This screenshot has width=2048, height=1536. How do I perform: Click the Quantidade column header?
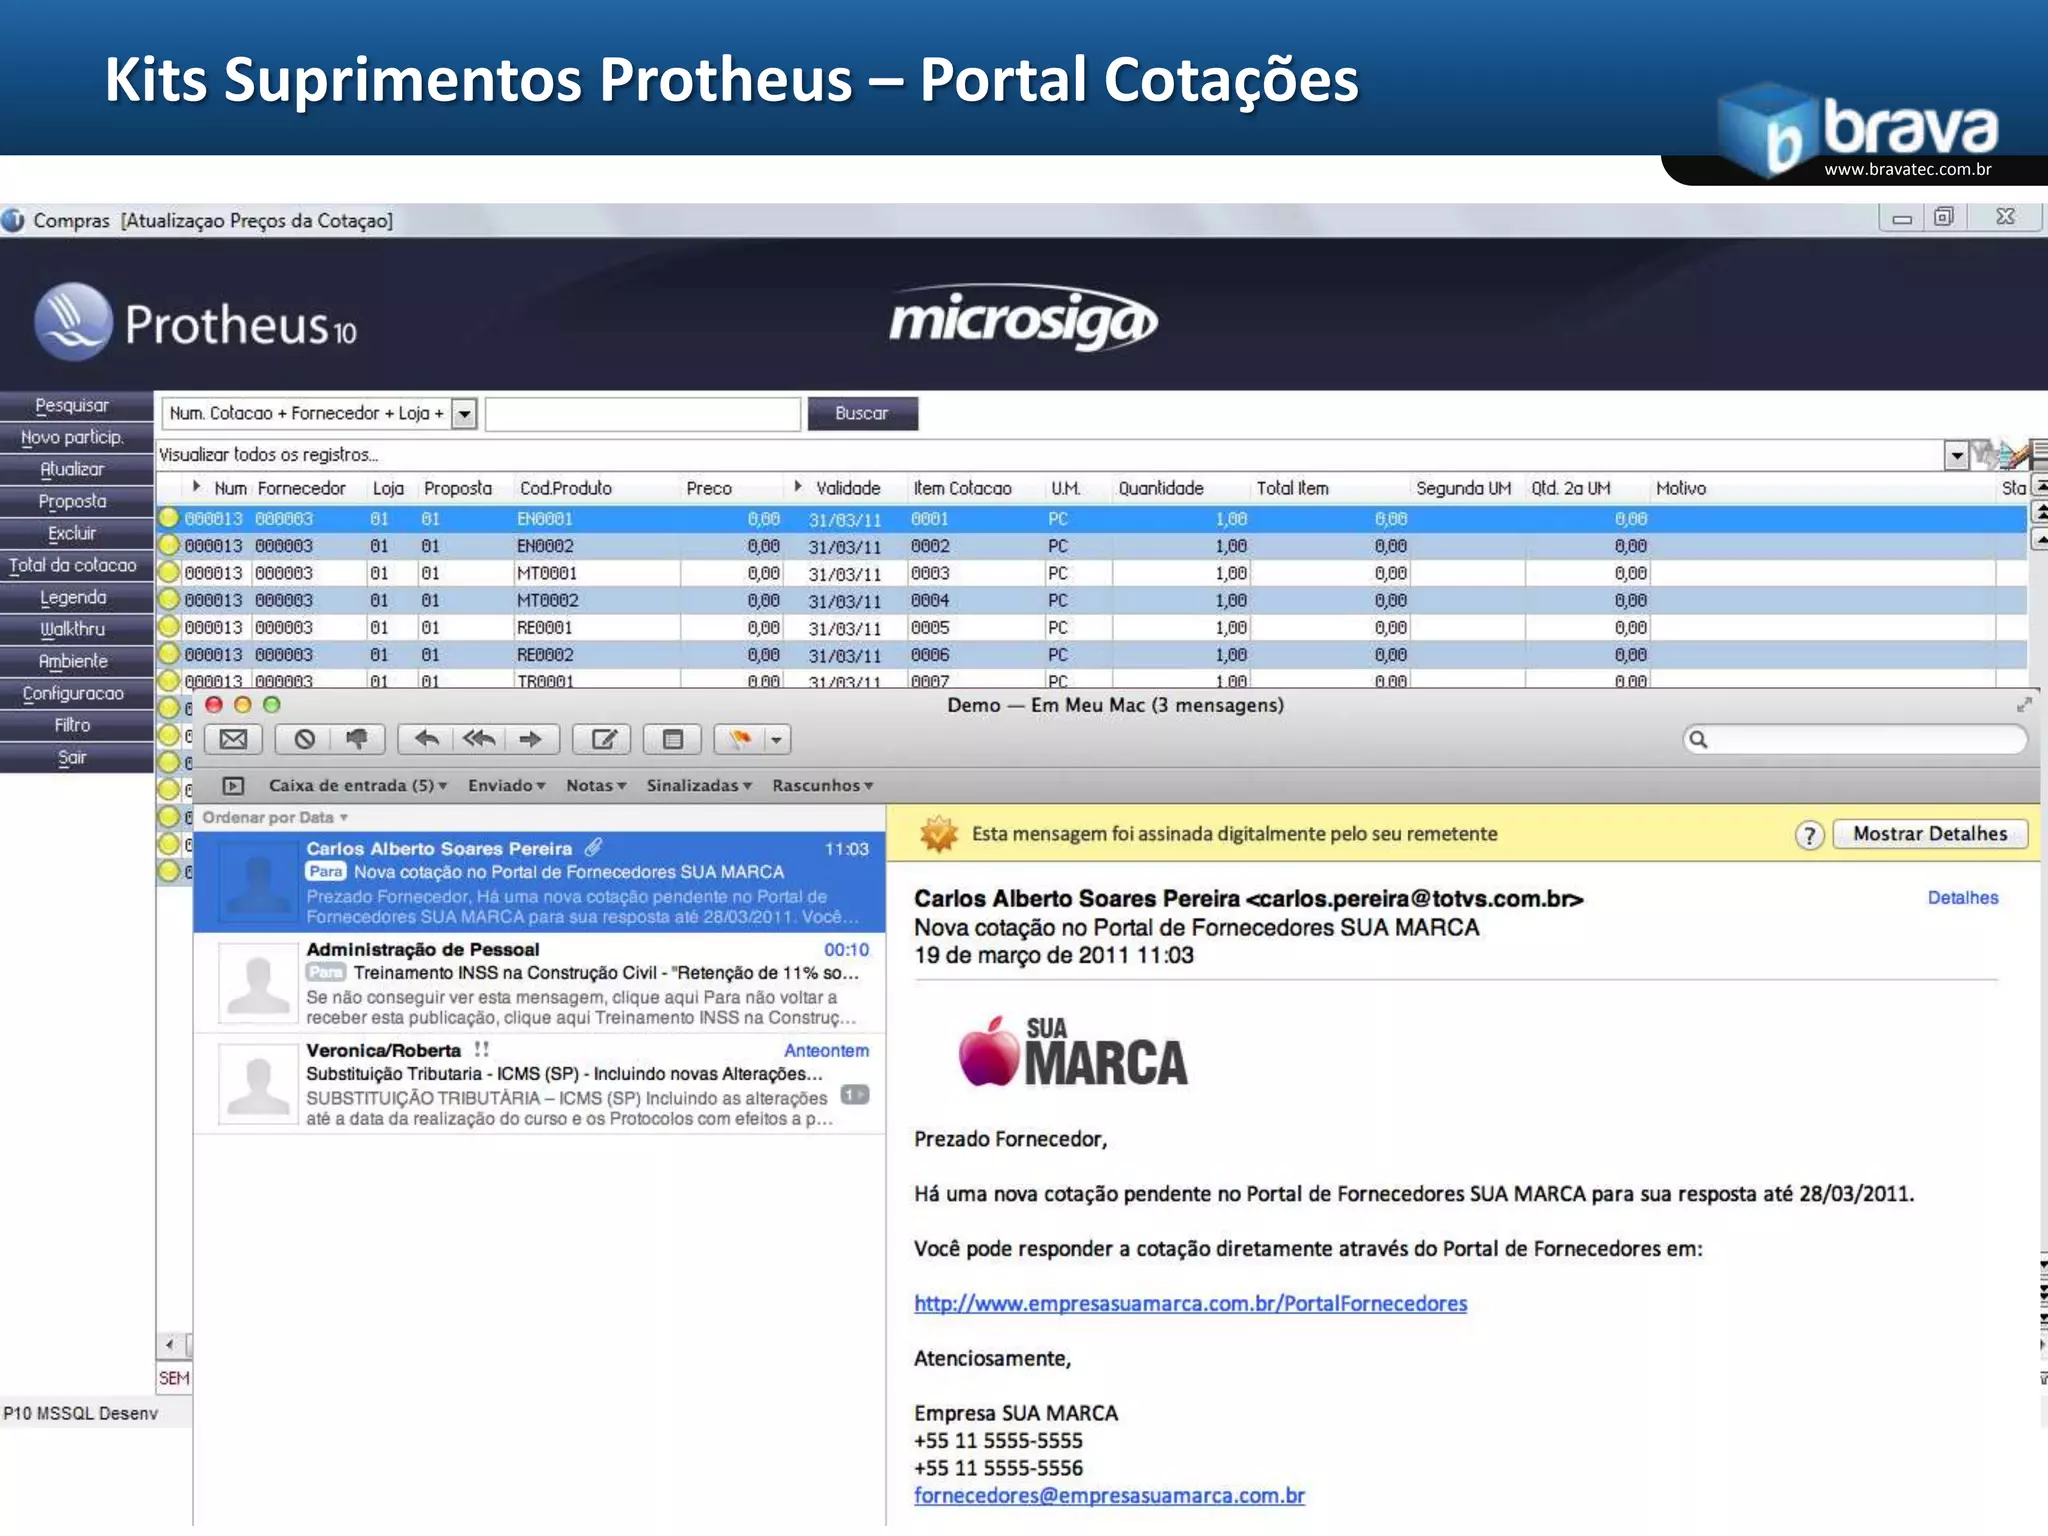pos(1160,488)
